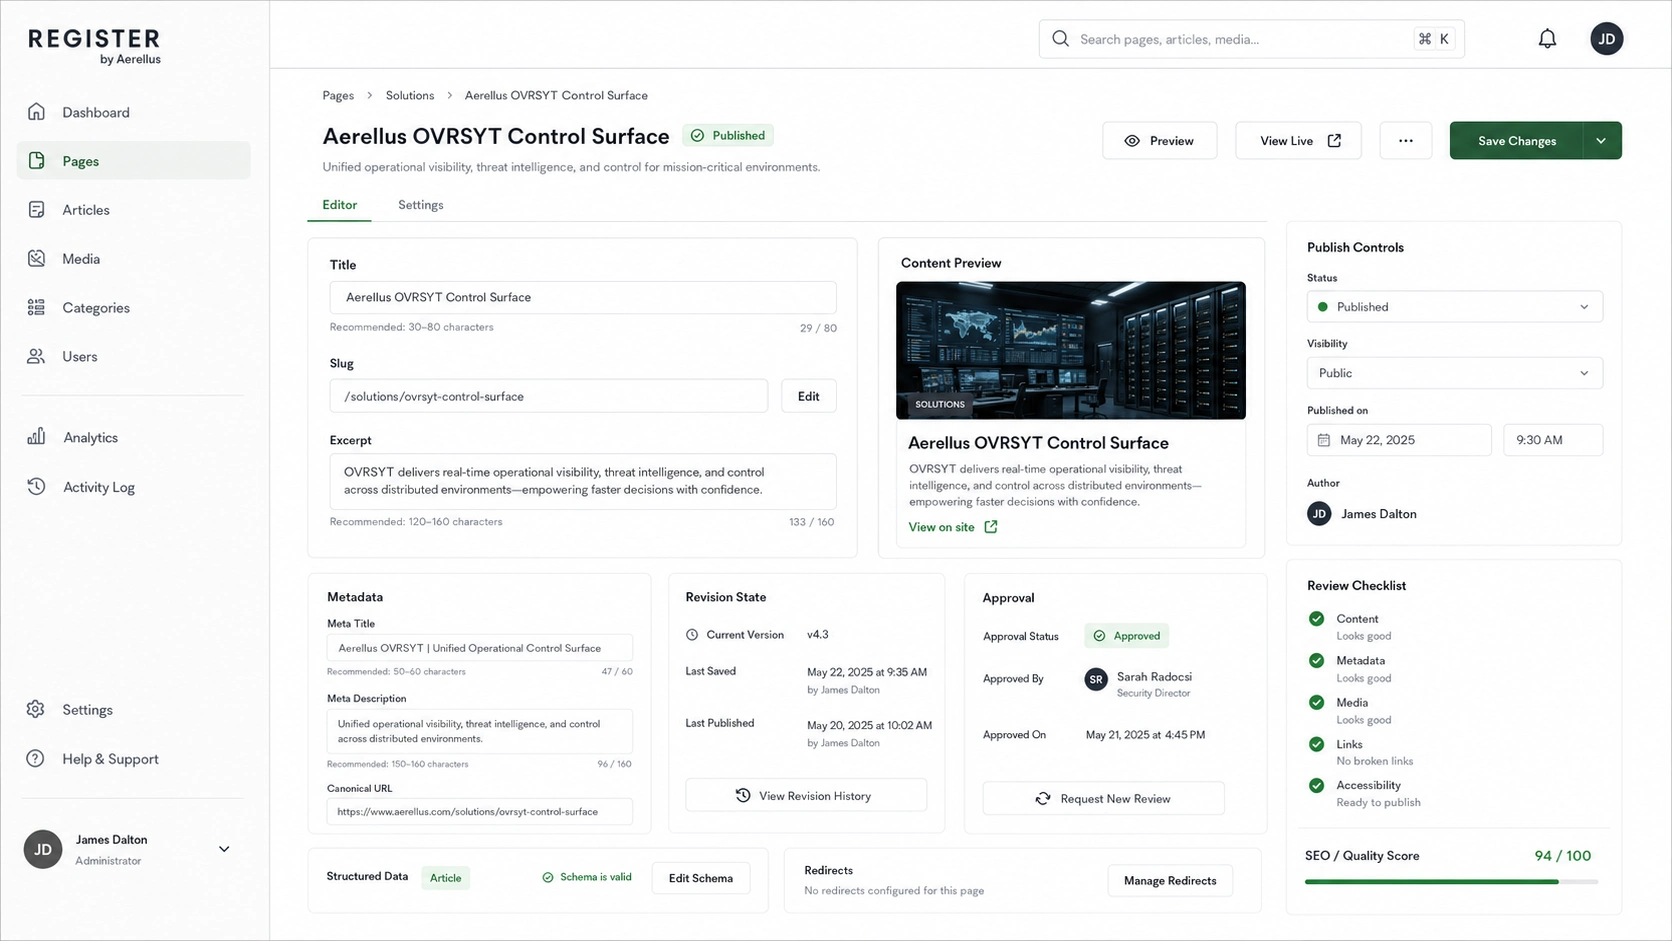
Task: Click the JD profile avatar in top bar
Action: pos(1607,39)
